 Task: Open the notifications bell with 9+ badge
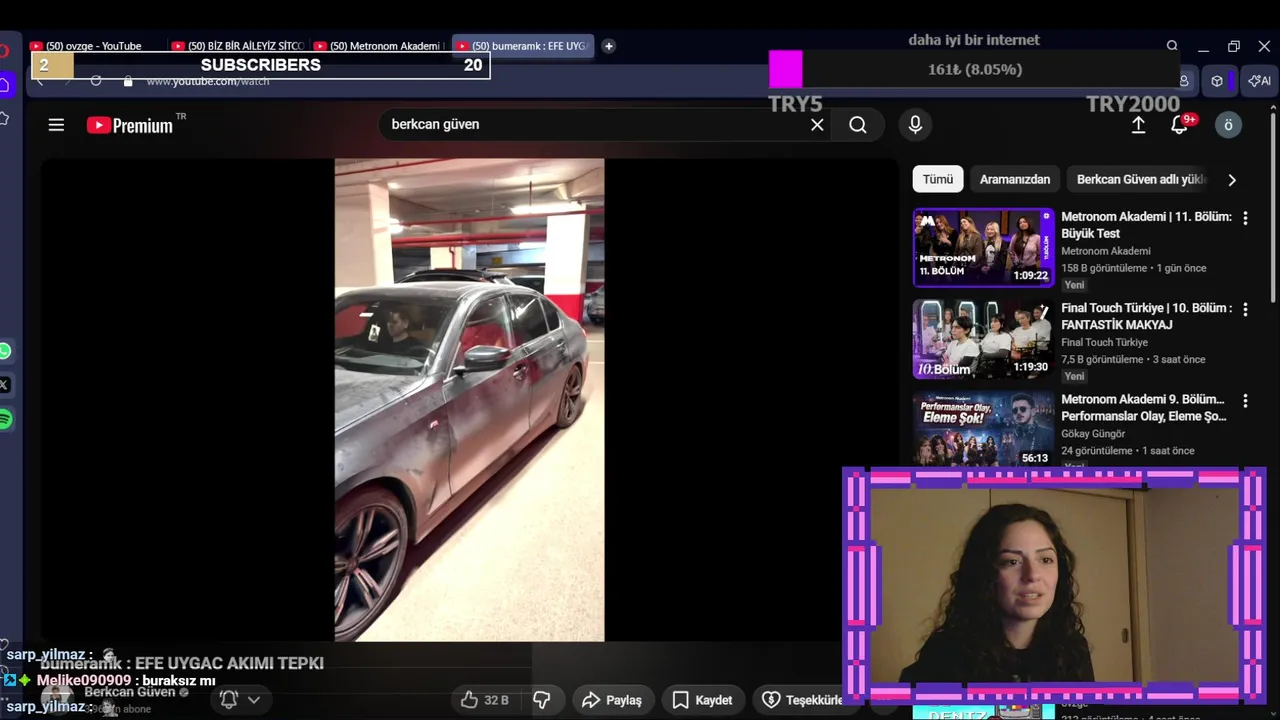click(1180, 125)
